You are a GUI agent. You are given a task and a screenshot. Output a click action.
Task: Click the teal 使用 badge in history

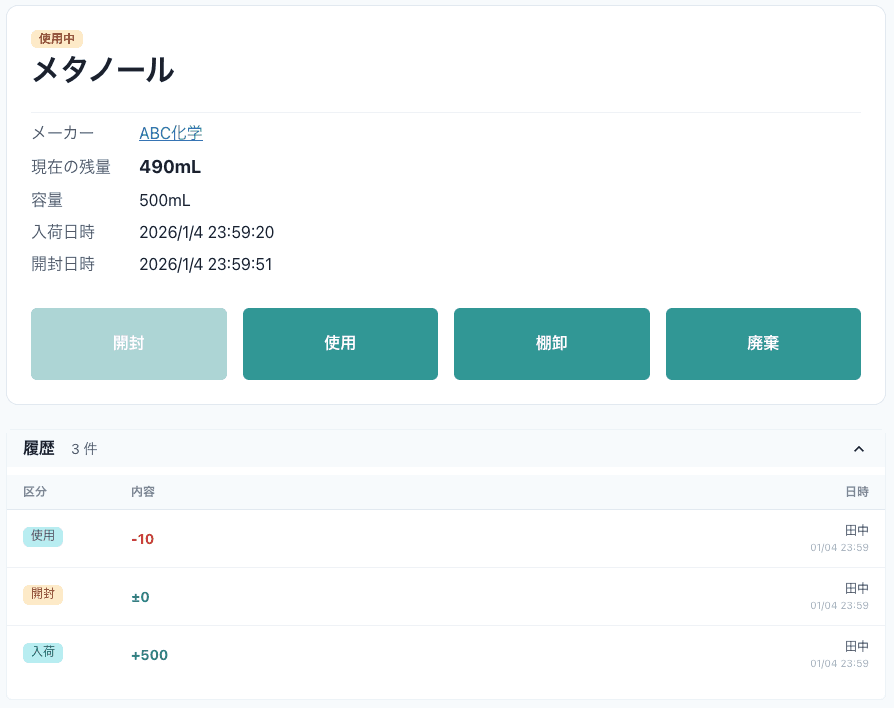tap(43, 536)
